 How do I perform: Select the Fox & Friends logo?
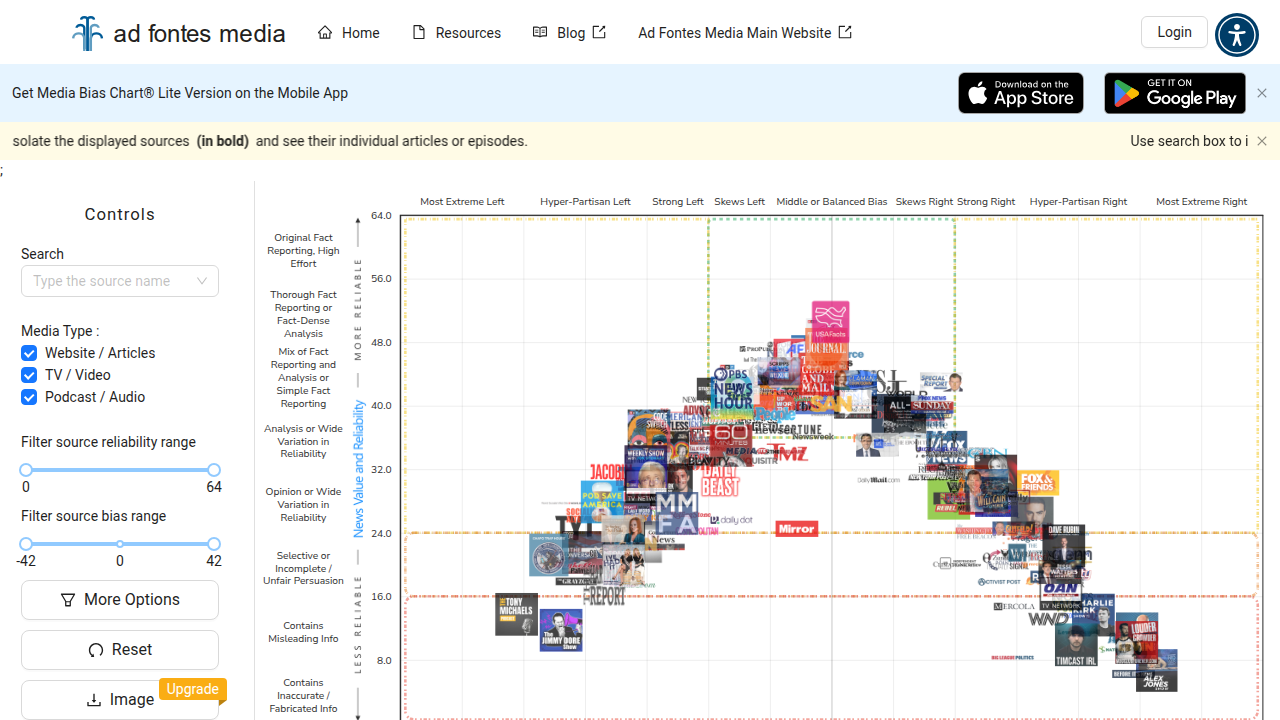(x=1038, y=483)
